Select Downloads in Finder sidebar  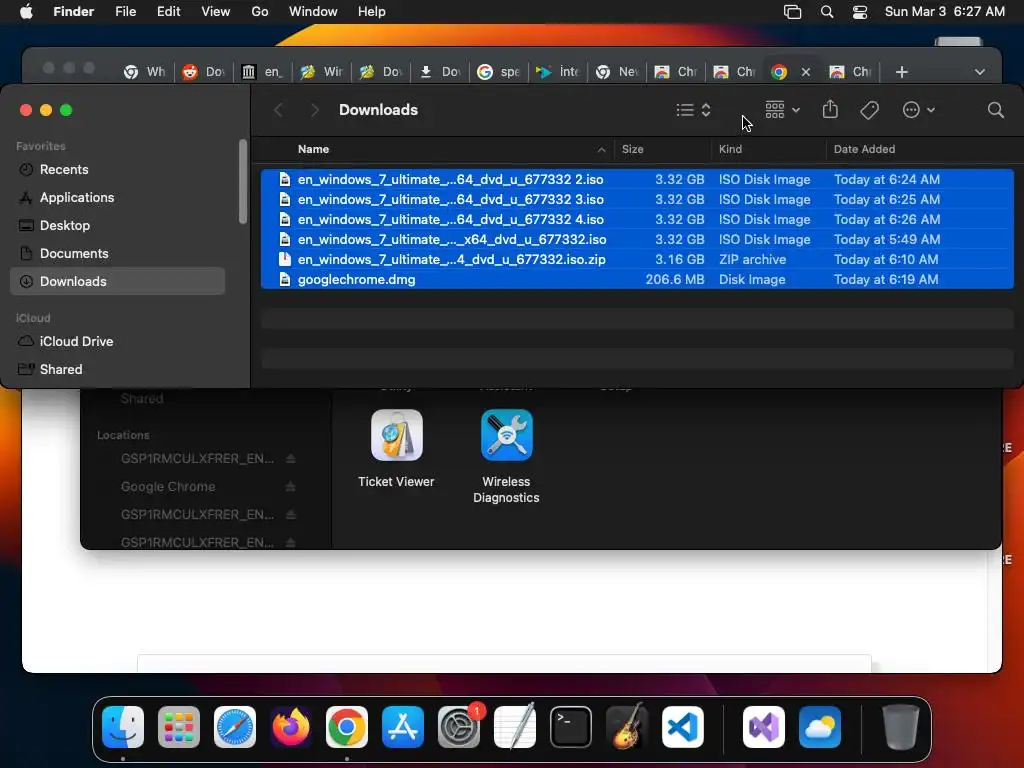pos(118,281)
